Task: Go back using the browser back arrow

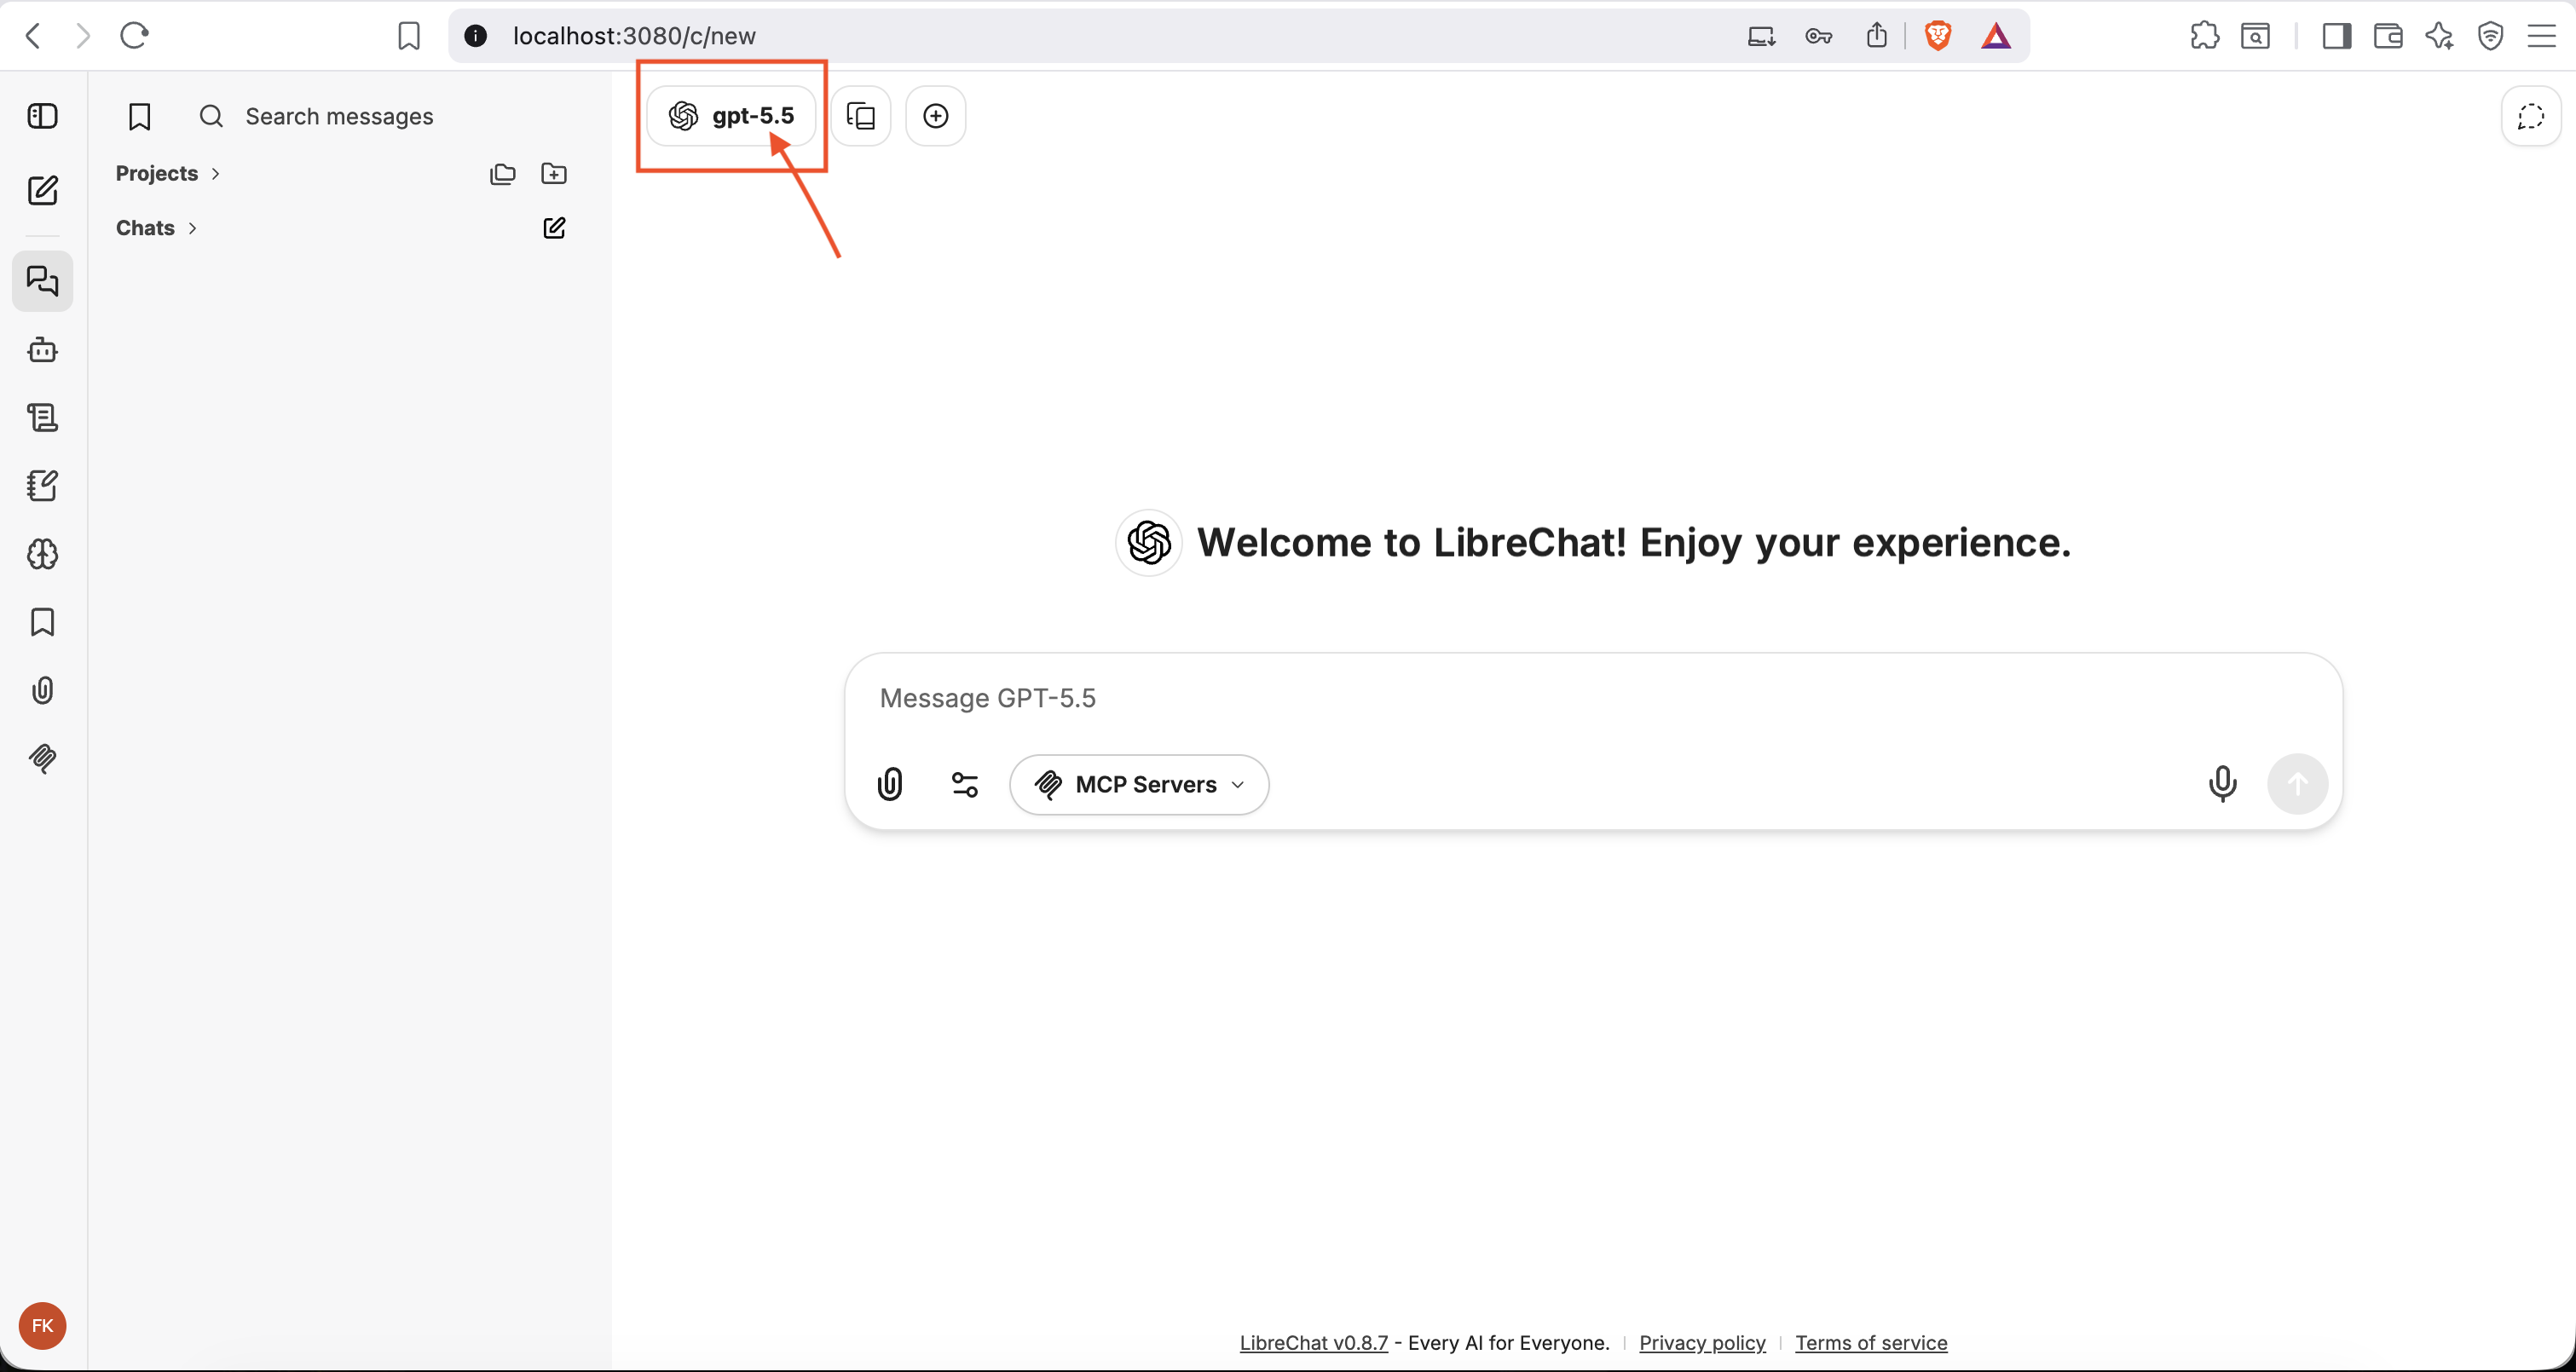Action: (33, 36)
